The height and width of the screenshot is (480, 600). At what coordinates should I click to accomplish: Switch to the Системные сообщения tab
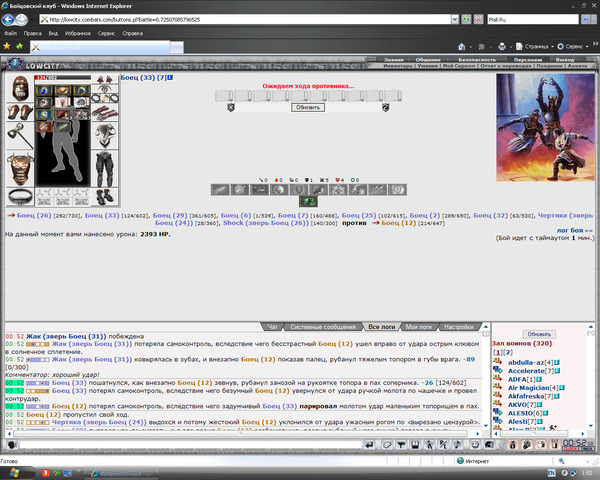(x=323, y=327)
